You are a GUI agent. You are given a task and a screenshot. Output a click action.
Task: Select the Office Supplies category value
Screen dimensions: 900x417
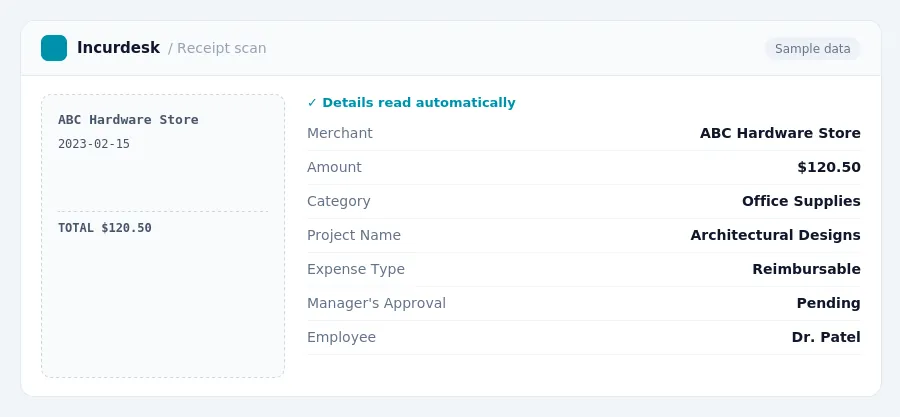pyautogui.click(x=801, y=201)
